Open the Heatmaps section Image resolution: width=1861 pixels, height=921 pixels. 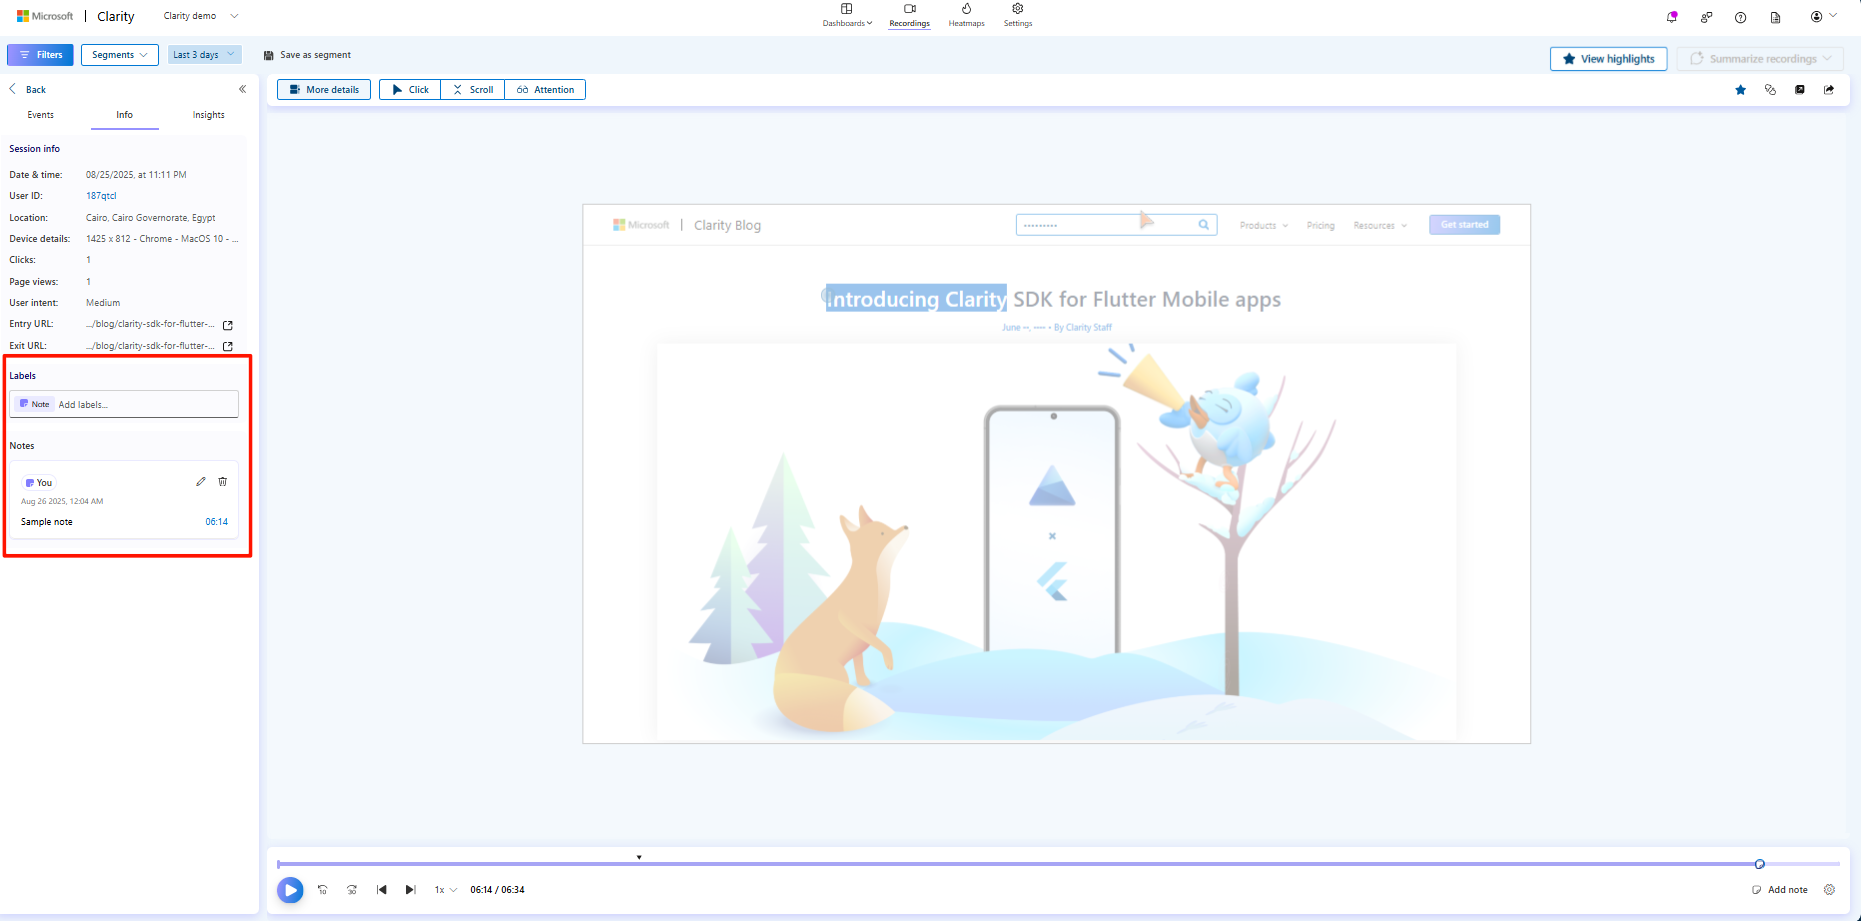[x=966, y=15]
